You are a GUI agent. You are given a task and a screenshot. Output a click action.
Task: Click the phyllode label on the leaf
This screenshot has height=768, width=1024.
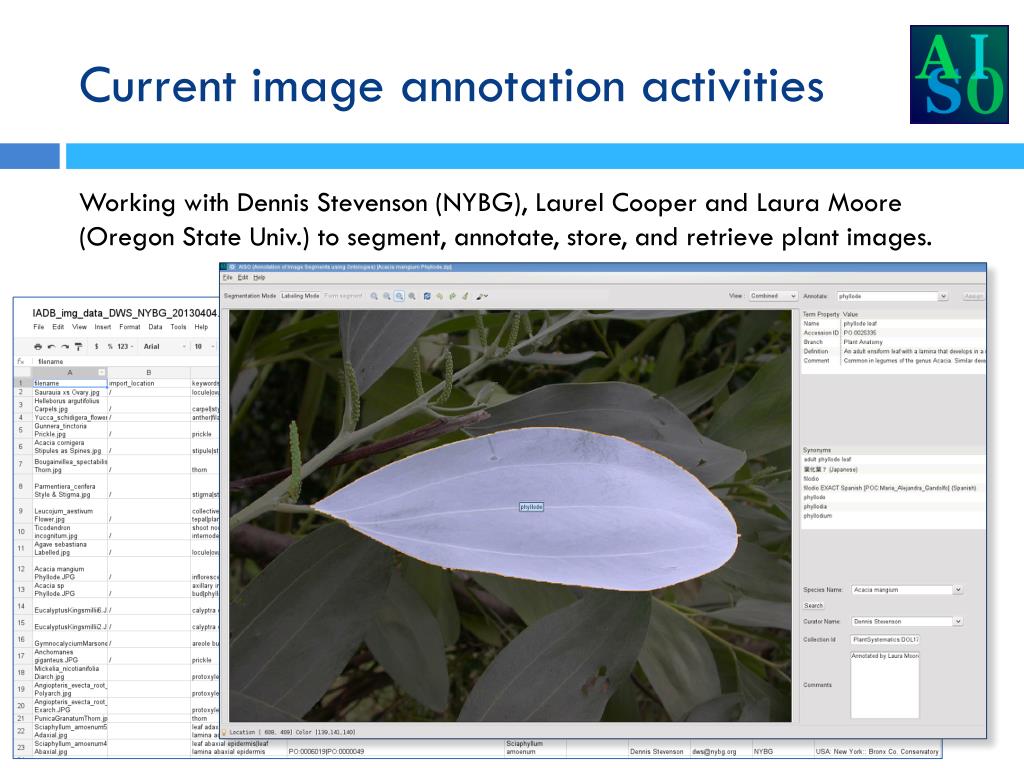pyautogui.click(x=531, y=507)
